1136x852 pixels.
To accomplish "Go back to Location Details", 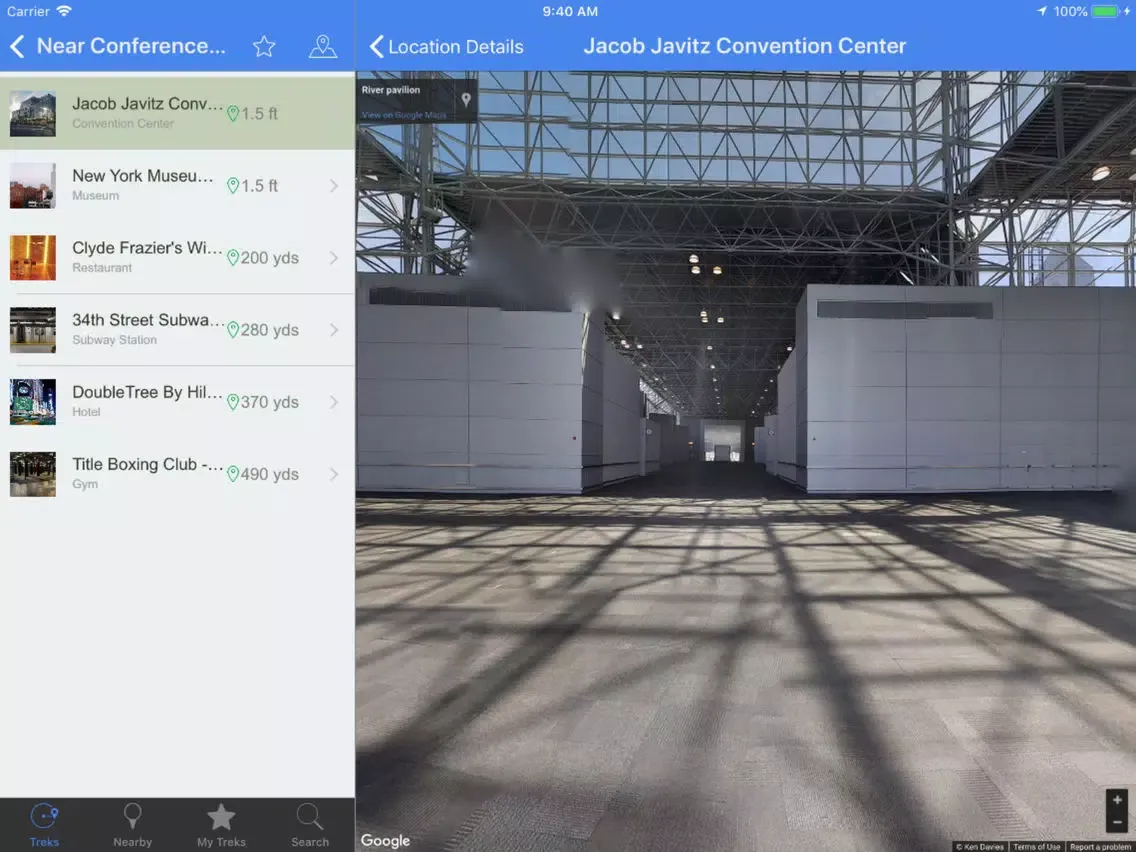I will [x=446, y=46].
